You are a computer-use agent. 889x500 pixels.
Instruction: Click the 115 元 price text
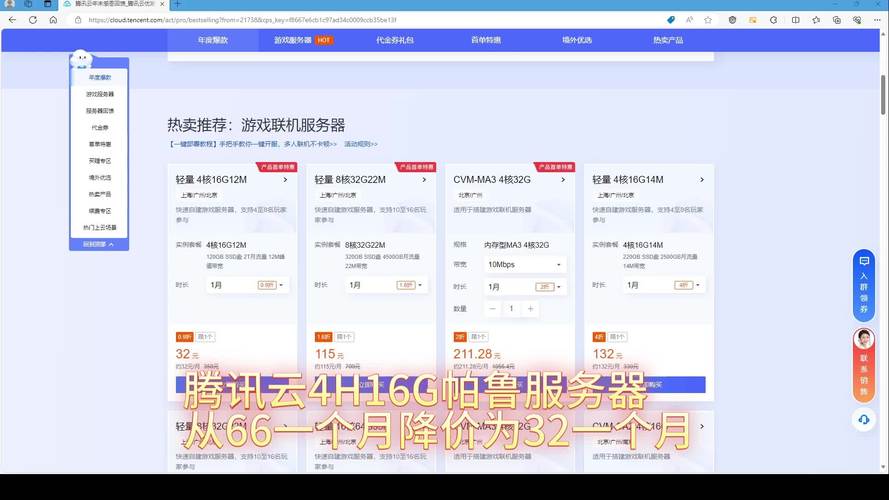pos(329,354)
